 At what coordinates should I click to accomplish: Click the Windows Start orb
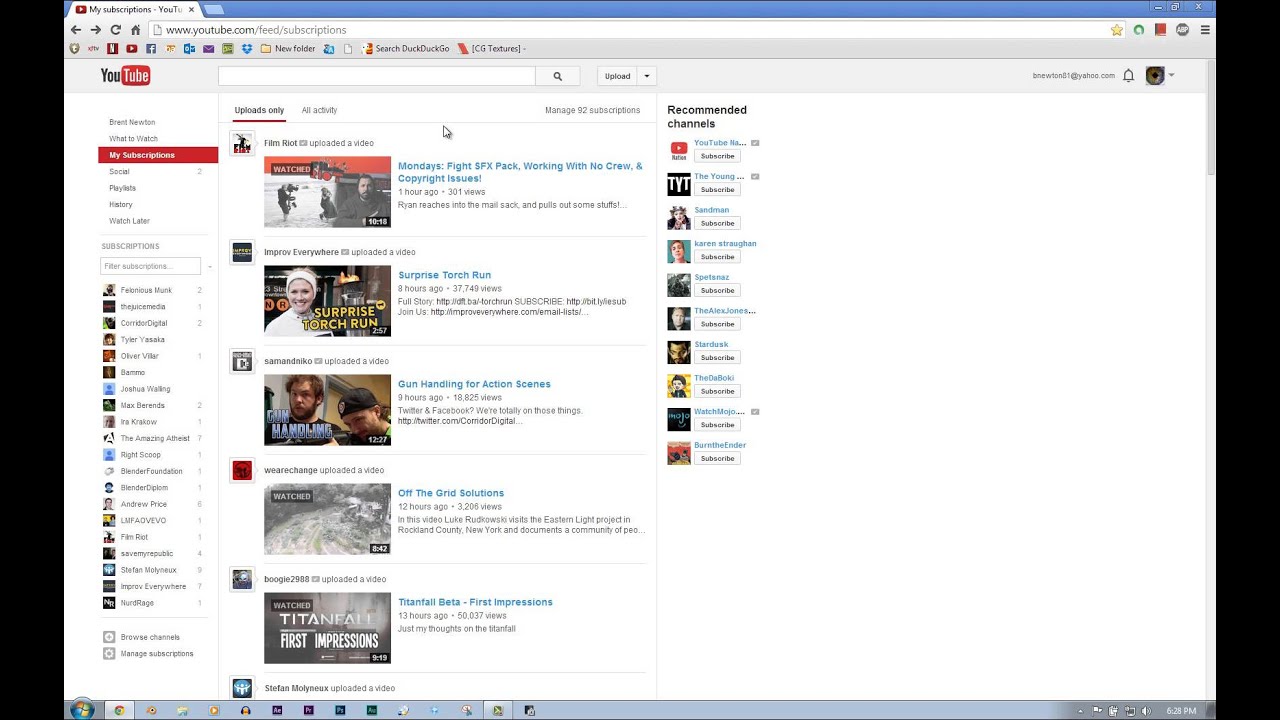coord(82,710)
